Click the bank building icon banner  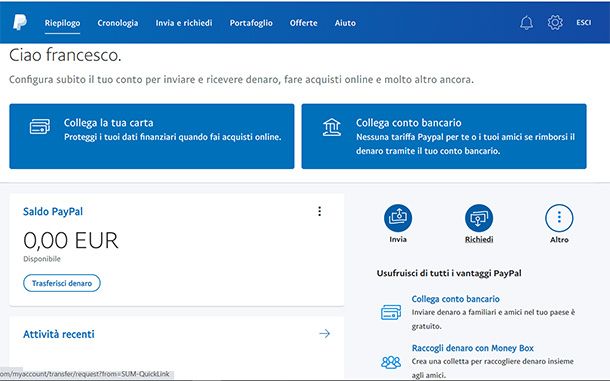[332, 127]
